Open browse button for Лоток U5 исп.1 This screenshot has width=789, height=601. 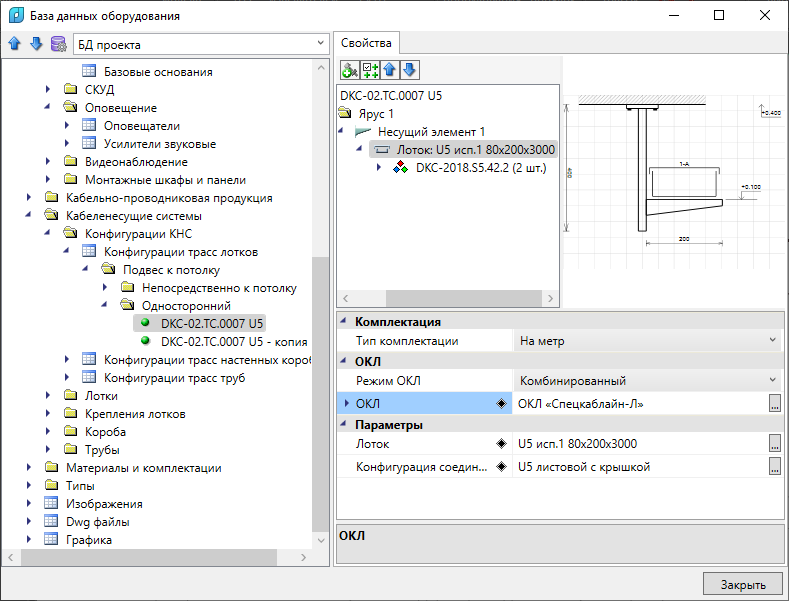tap(774, 443)
